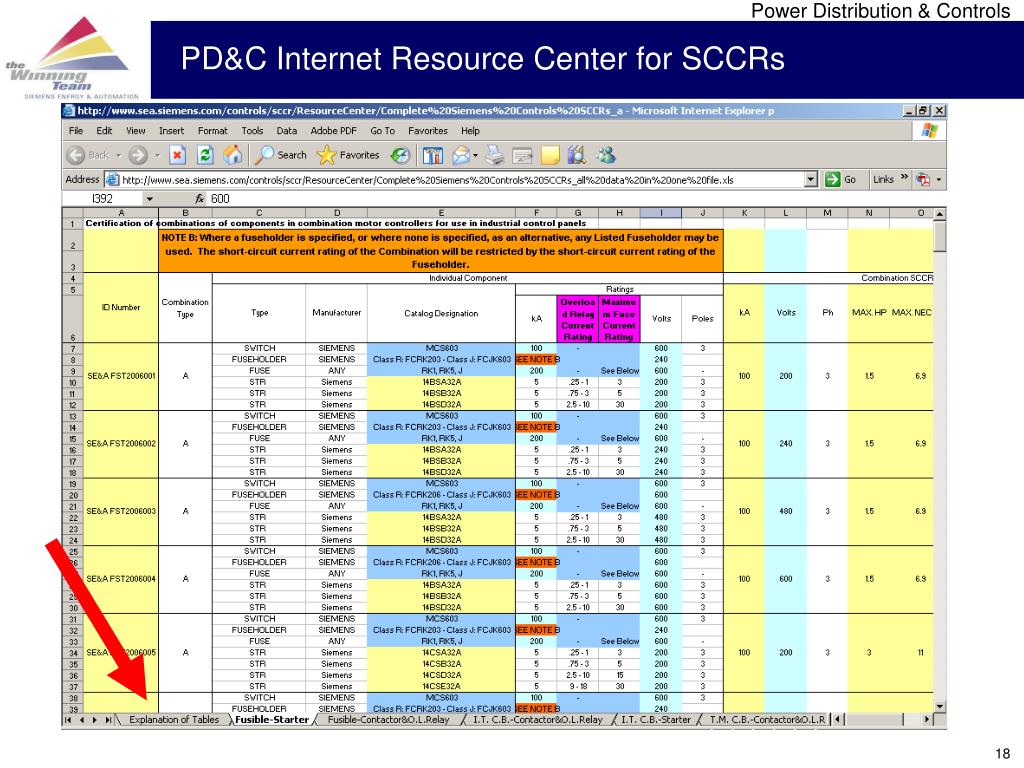The height and width of the screenshot is (768, 1024).
Task: Click the Back navigation arrow
Action: tap(76, 155)
